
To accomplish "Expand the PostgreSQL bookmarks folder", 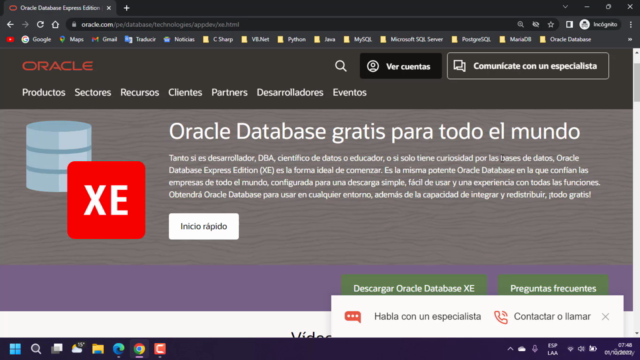I will click(471, 39).
